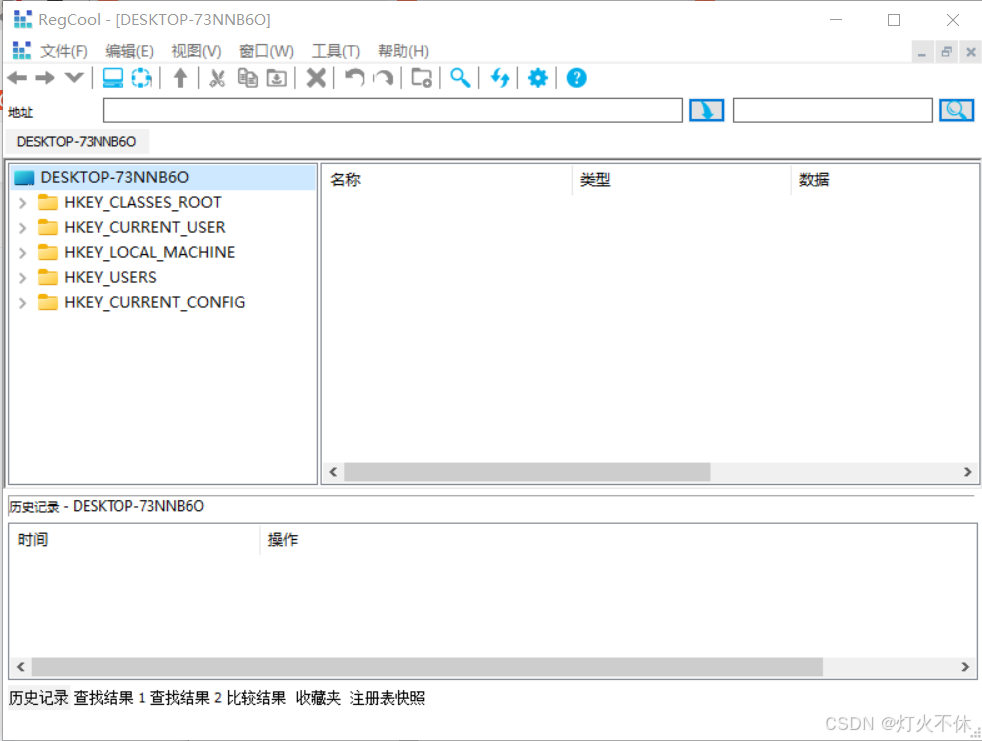982x741 pixels.
Task: Expand HKEY_CLASSES_ROOT node
Action: pyautogui.click(x=23, y=203)
